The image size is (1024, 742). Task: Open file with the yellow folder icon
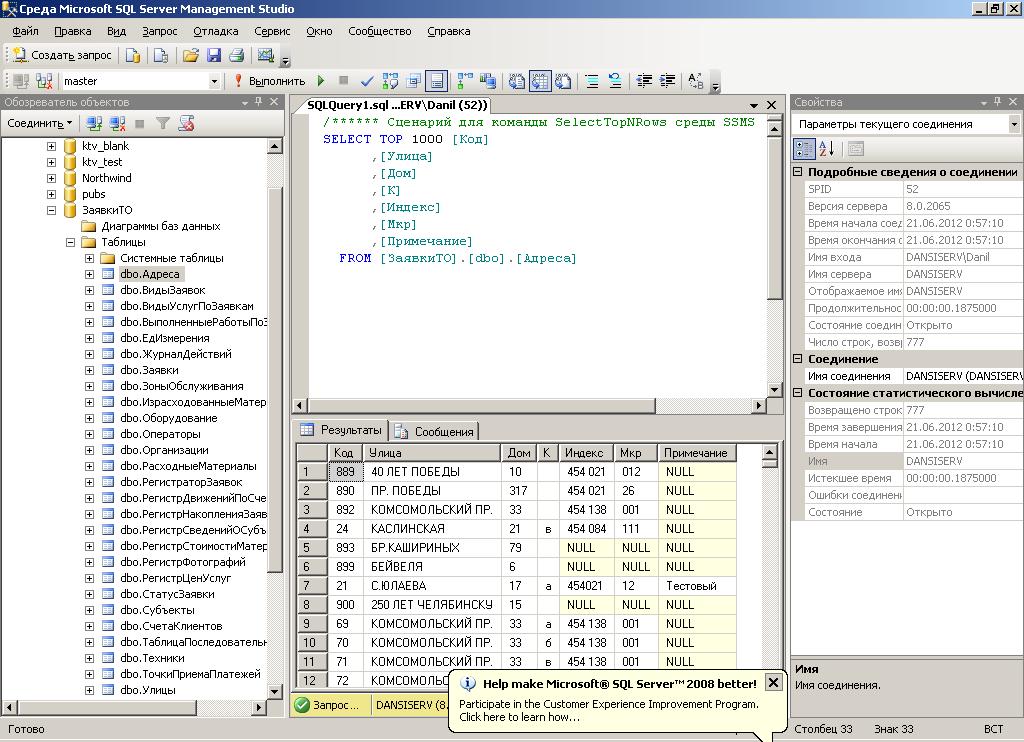[x=191, y=56]
